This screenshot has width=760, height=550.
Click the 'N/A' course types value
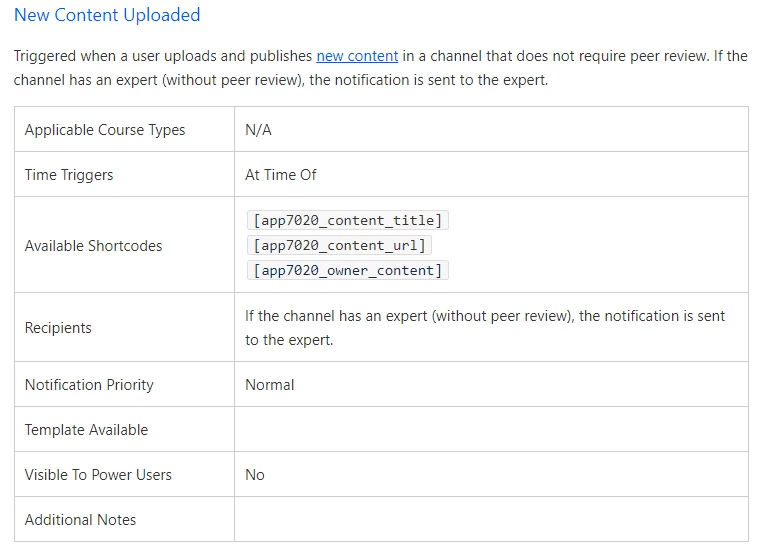pos(258,130)
